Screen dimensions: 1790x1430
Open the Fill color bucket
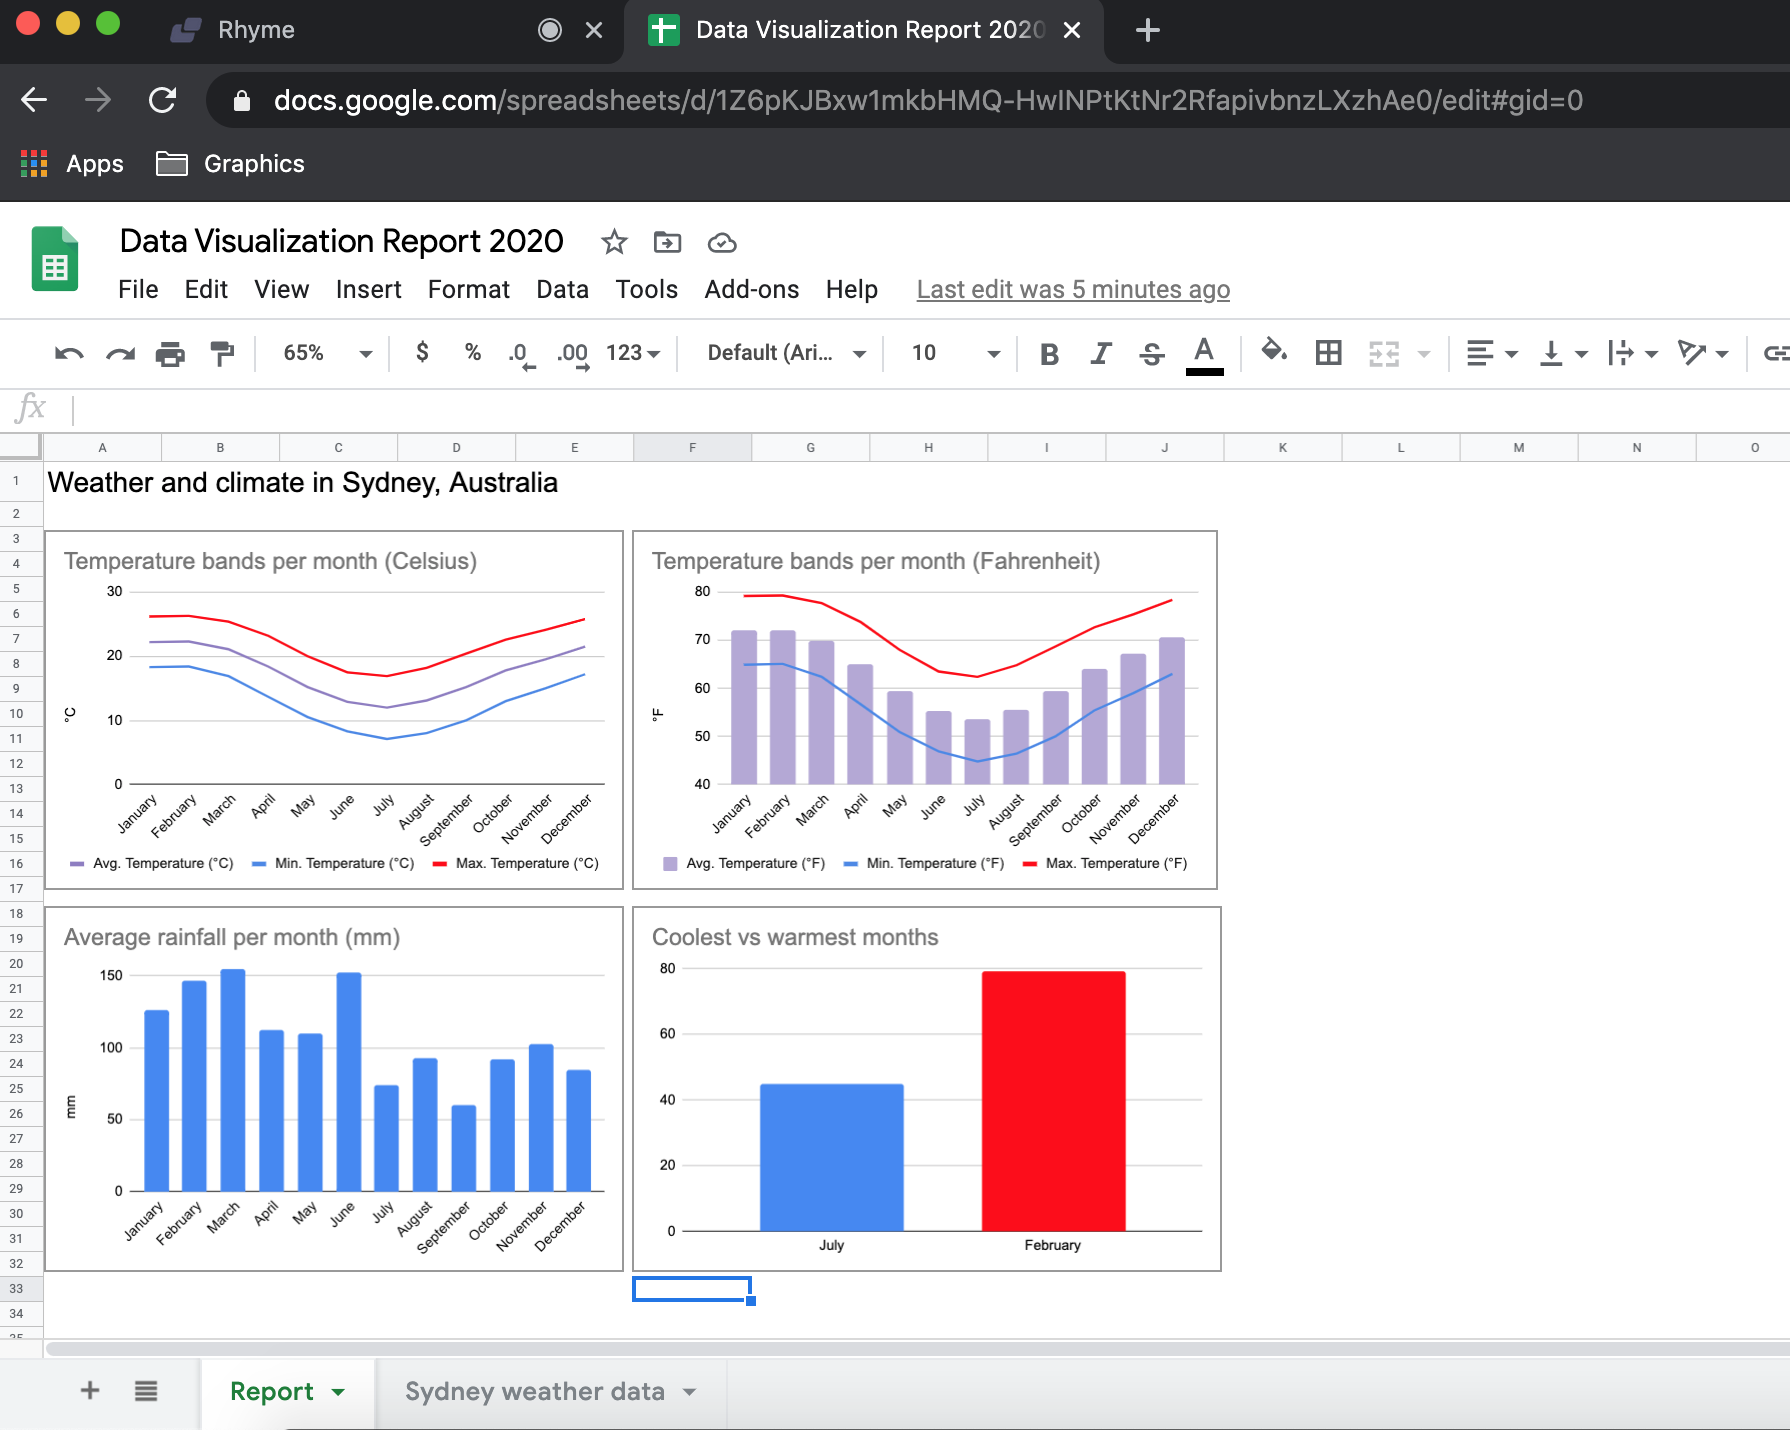tap(1273, 352)
